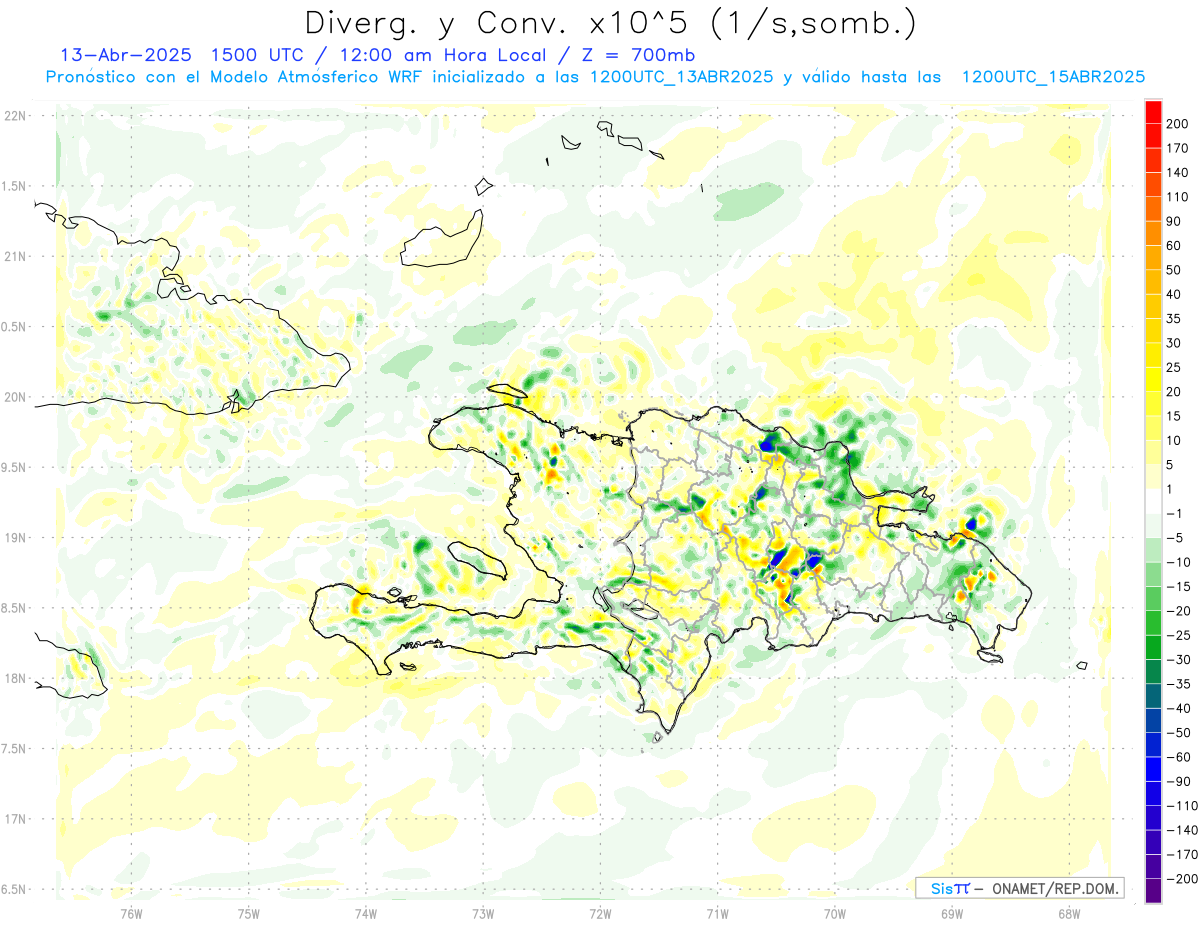Click the '110' positive color scale value
The image size is (1200, 927).
point(1179,197)
